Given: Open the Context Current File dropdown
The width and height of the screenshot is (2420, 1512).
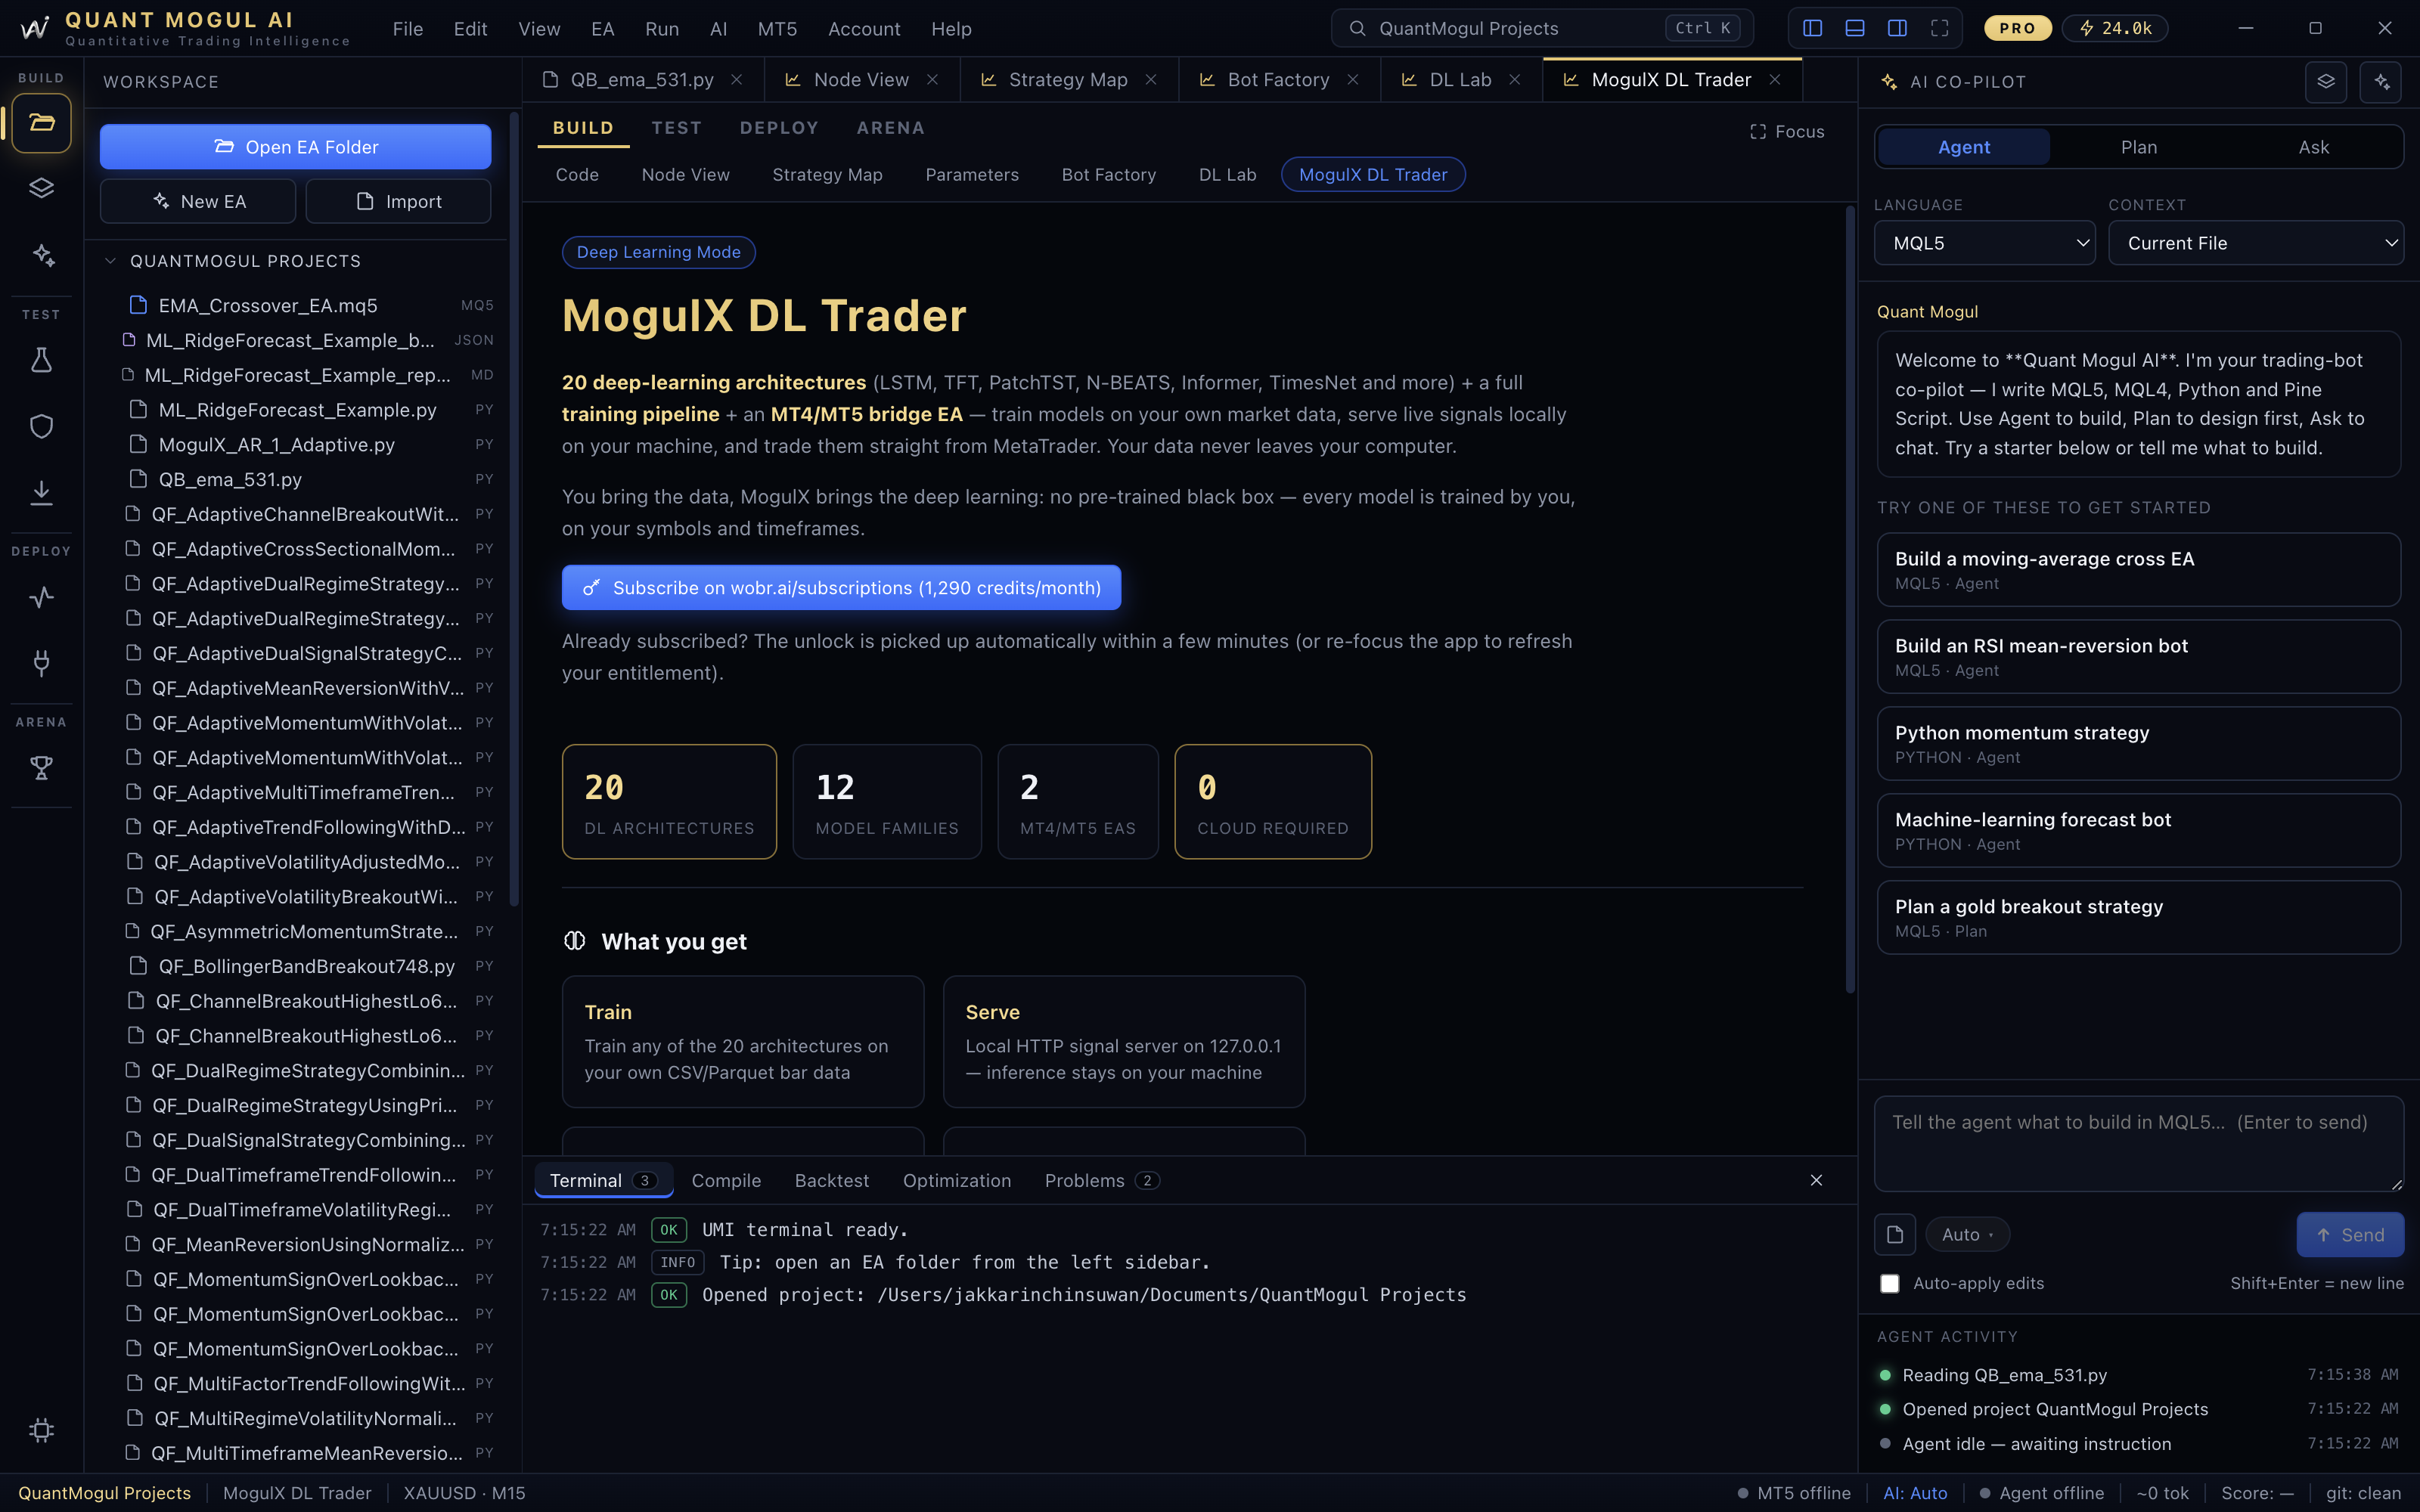Looking at the screenshot, I should (x=2256, y=243).
